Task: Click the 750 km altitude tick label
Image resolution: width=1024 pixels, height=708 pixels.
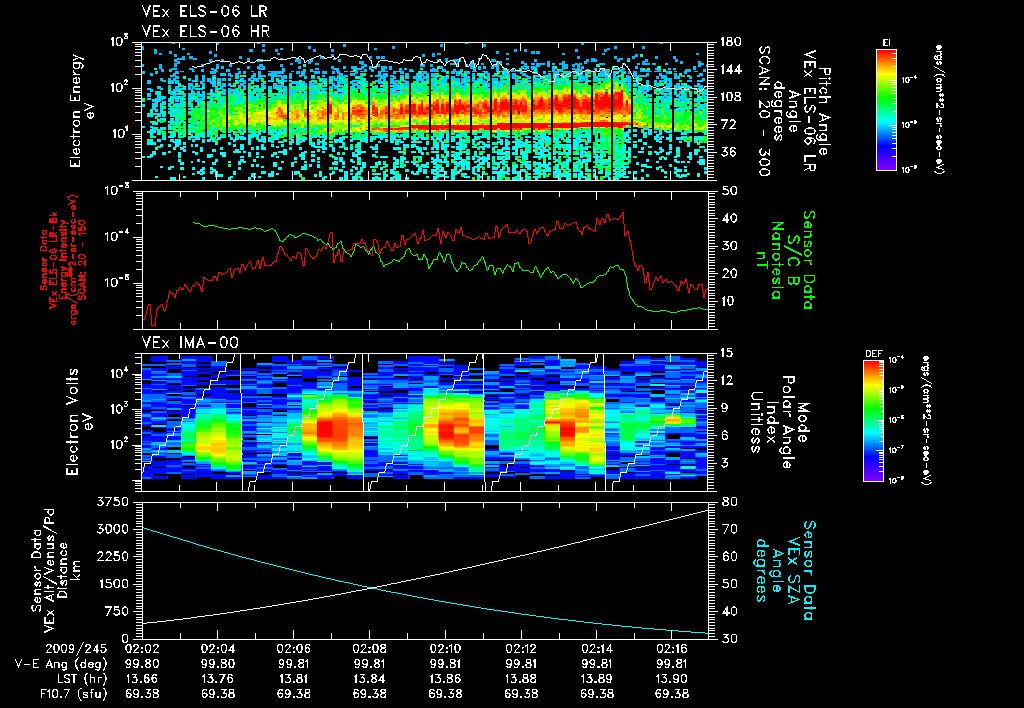Action: click(116, 611)
